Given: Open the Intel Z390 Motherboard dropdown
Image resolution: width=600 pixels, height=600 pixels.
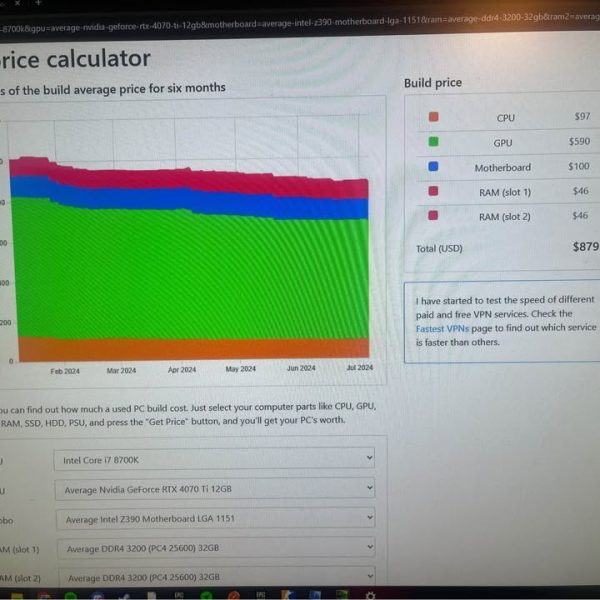Looking at the screenshot, I should point(214,519).
